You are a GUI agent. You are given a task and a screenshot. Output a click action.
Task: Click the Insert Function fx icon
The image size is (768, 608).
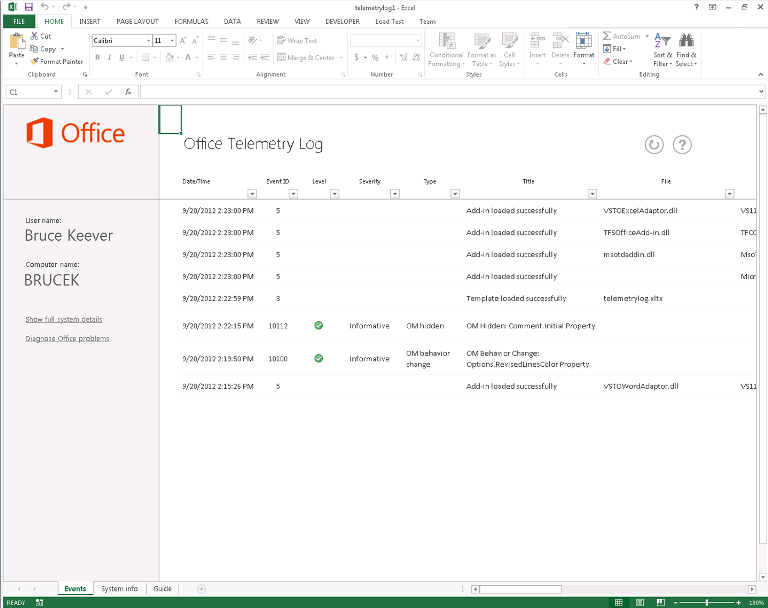[128, 92]
